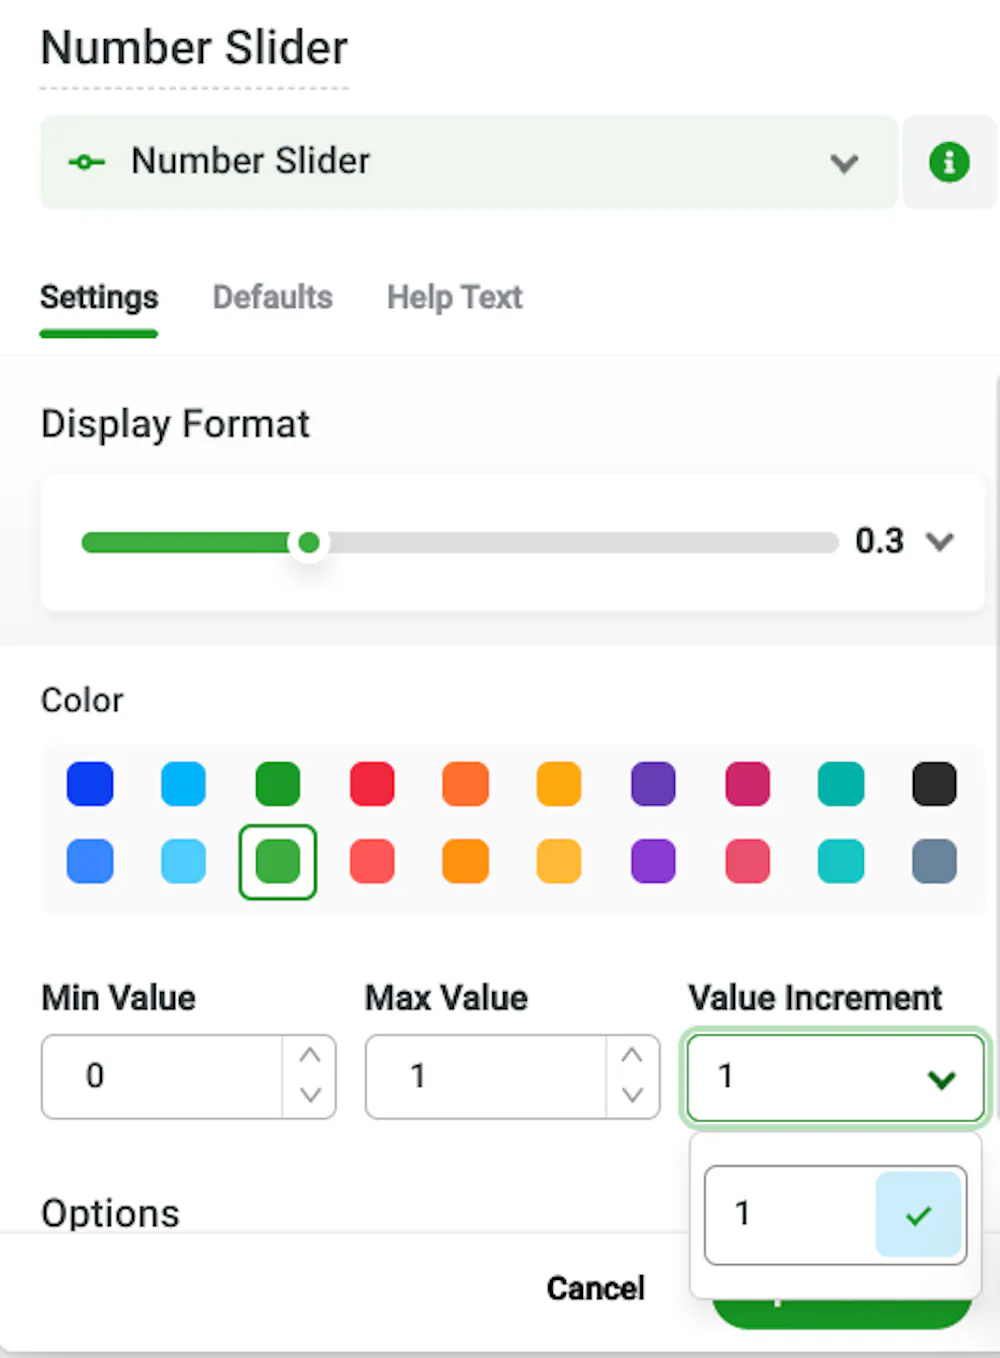The width and height of the screenshot is (1000, 1358).
Task: Expand the display format 0.3 chevron
Action: 939,542
